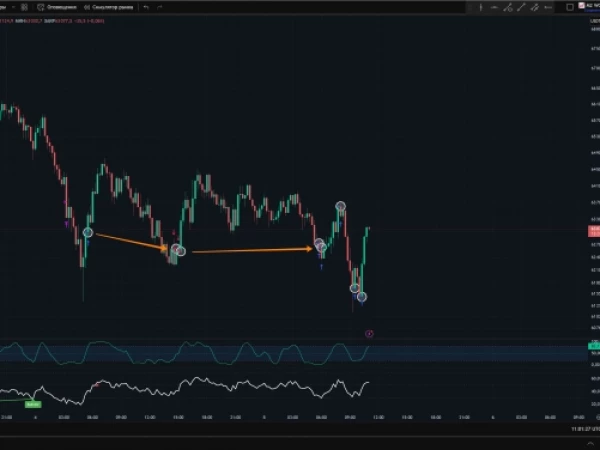Viewport: 600px width, 450px height.
Task: Click the green oscillator value label
Action: point(594,346)
